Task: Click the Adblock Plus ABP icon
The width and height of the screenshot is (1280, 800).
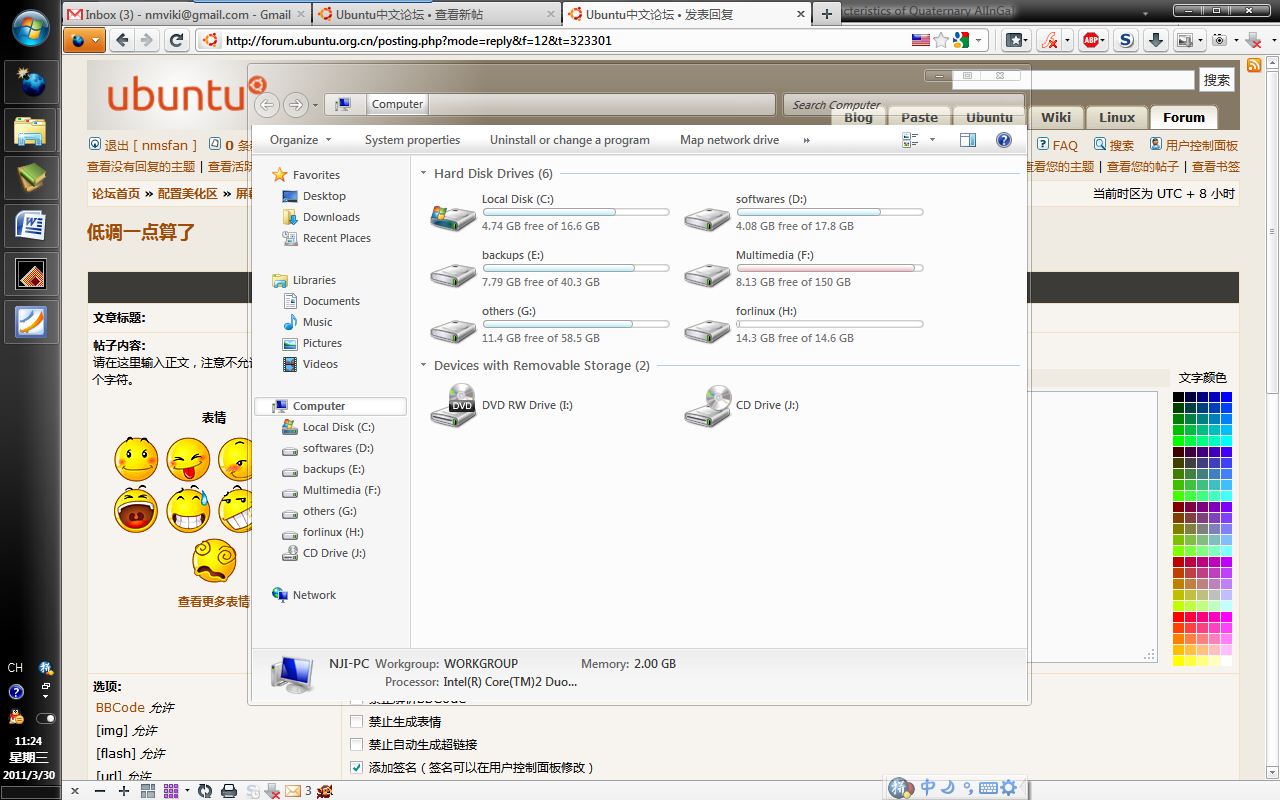Action: click(1092, 40)
